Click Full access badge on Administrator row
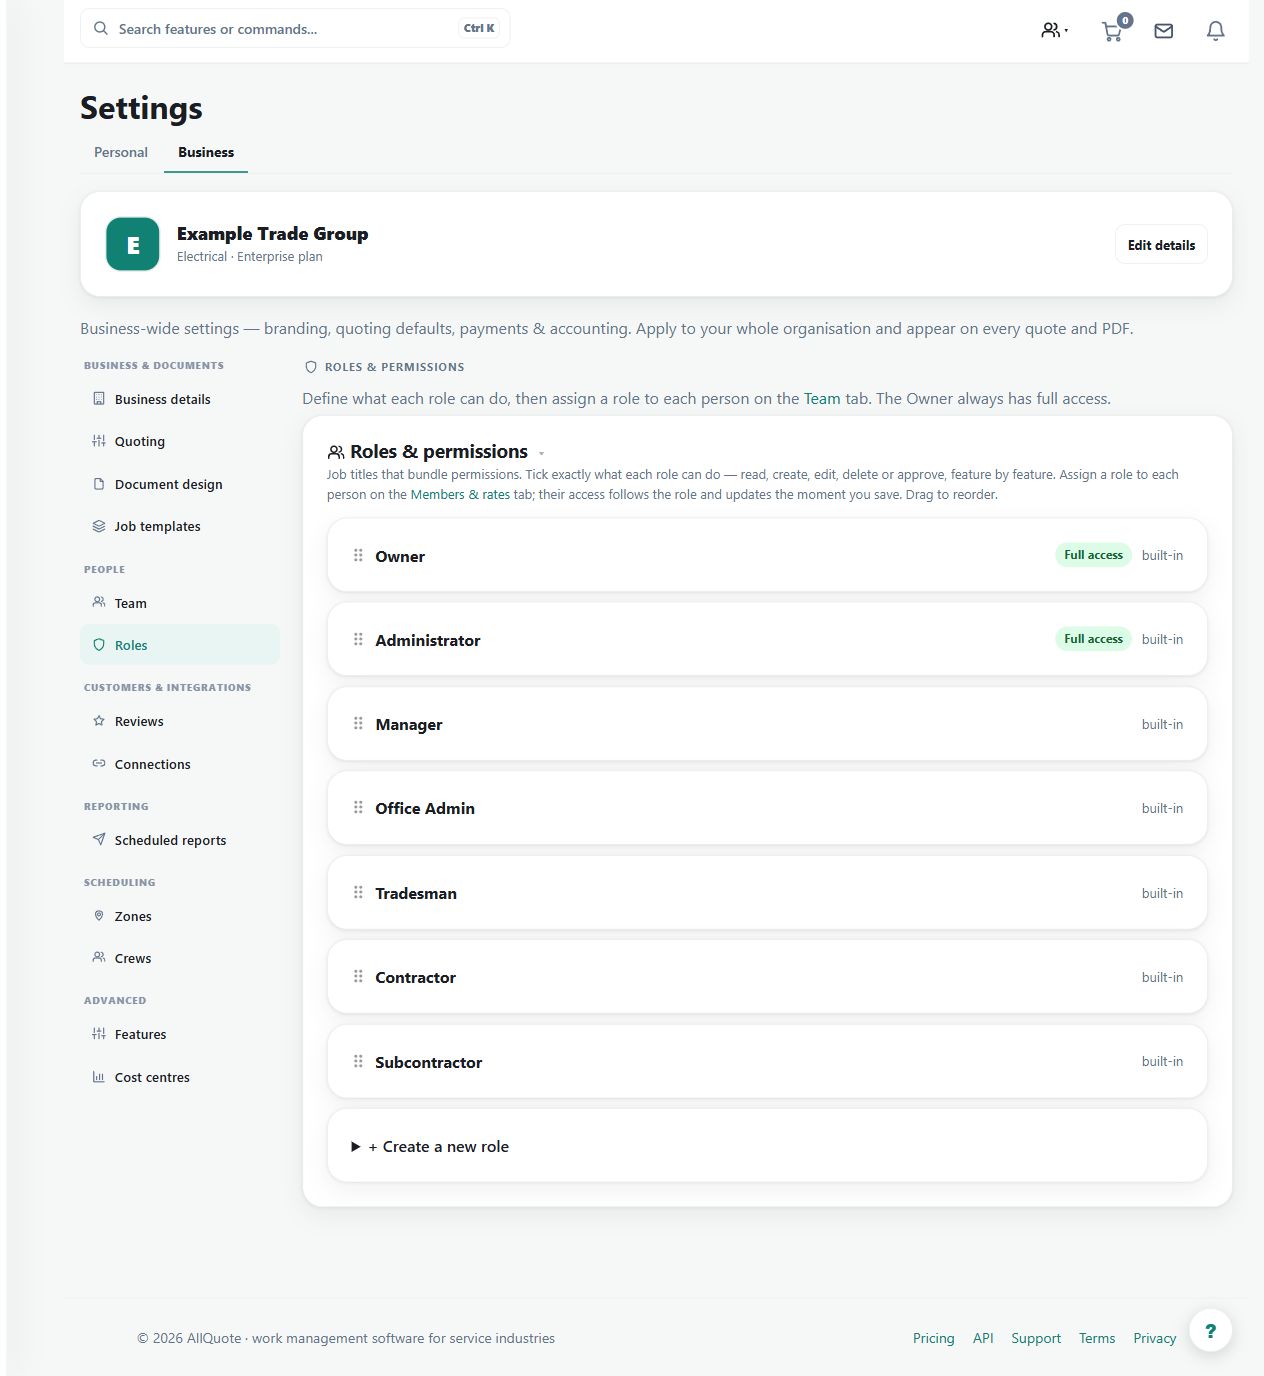 pos(1093,639)
